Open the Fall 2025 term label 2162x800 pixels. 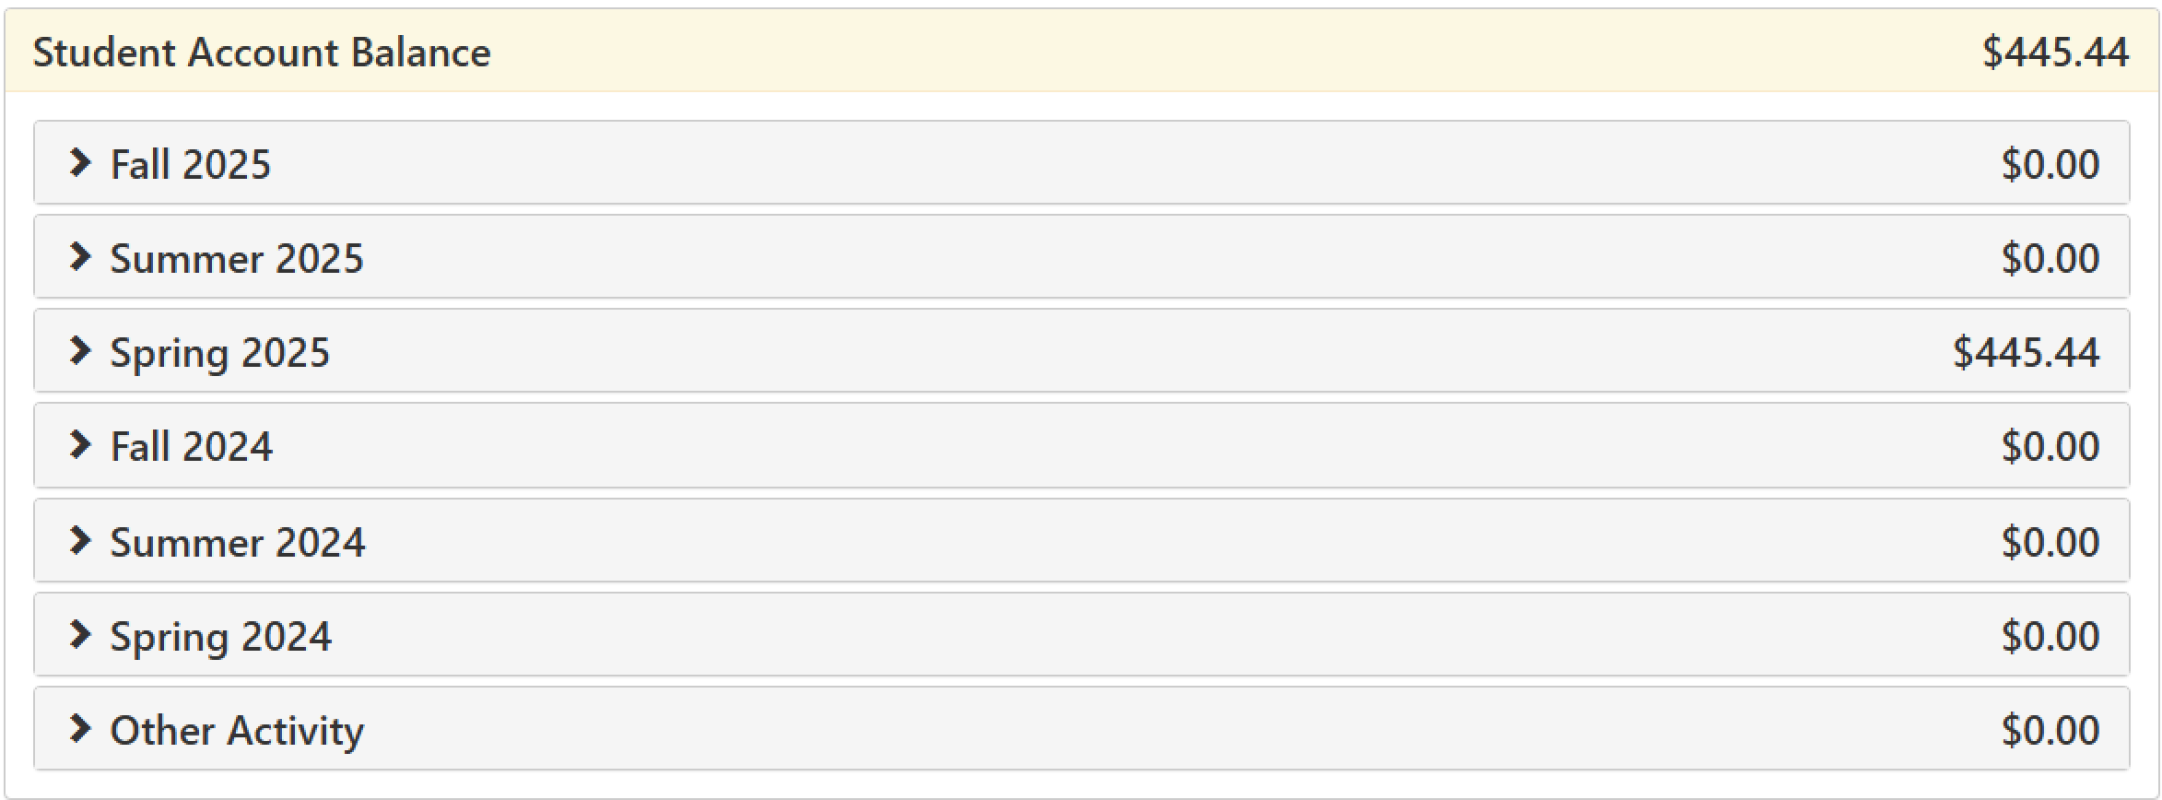[x=190, y=165]
